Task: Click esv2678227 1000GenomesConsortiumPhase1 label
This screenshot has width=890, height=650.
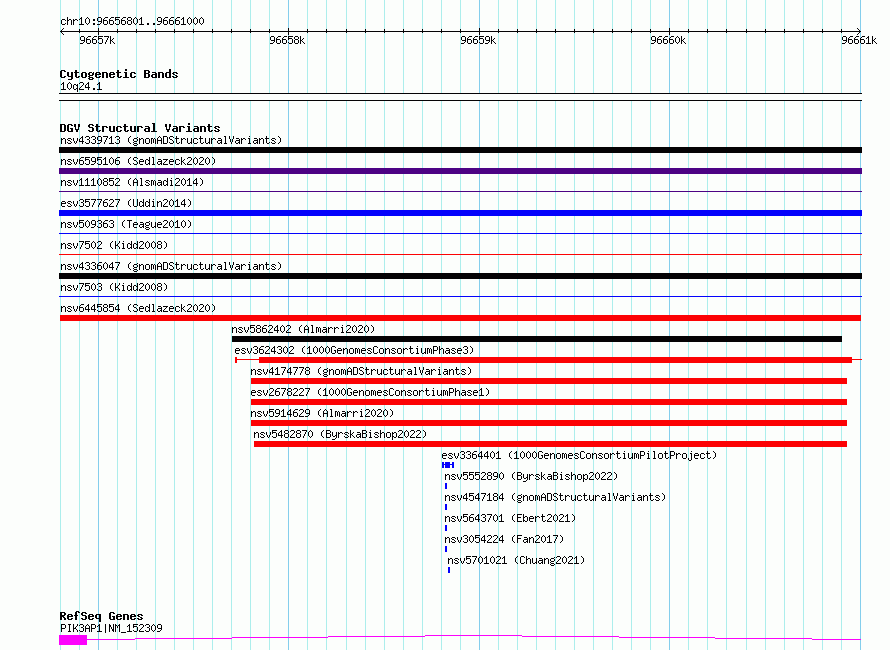Action: tap(370, 392)
